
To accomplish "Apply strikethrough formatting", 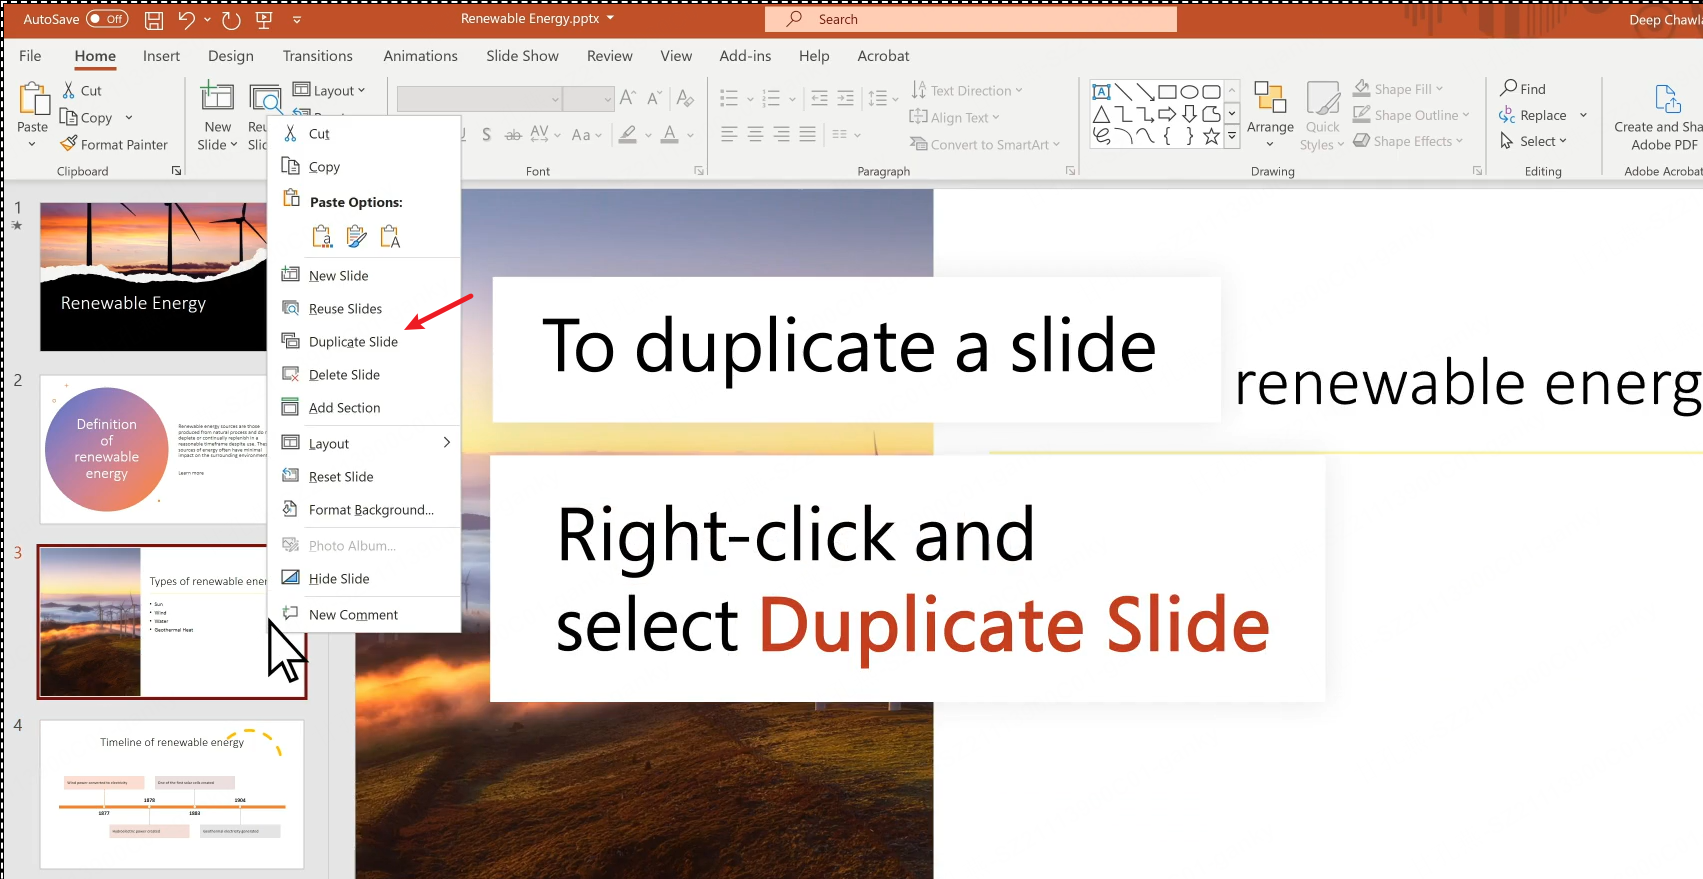I will click(513, 134).
